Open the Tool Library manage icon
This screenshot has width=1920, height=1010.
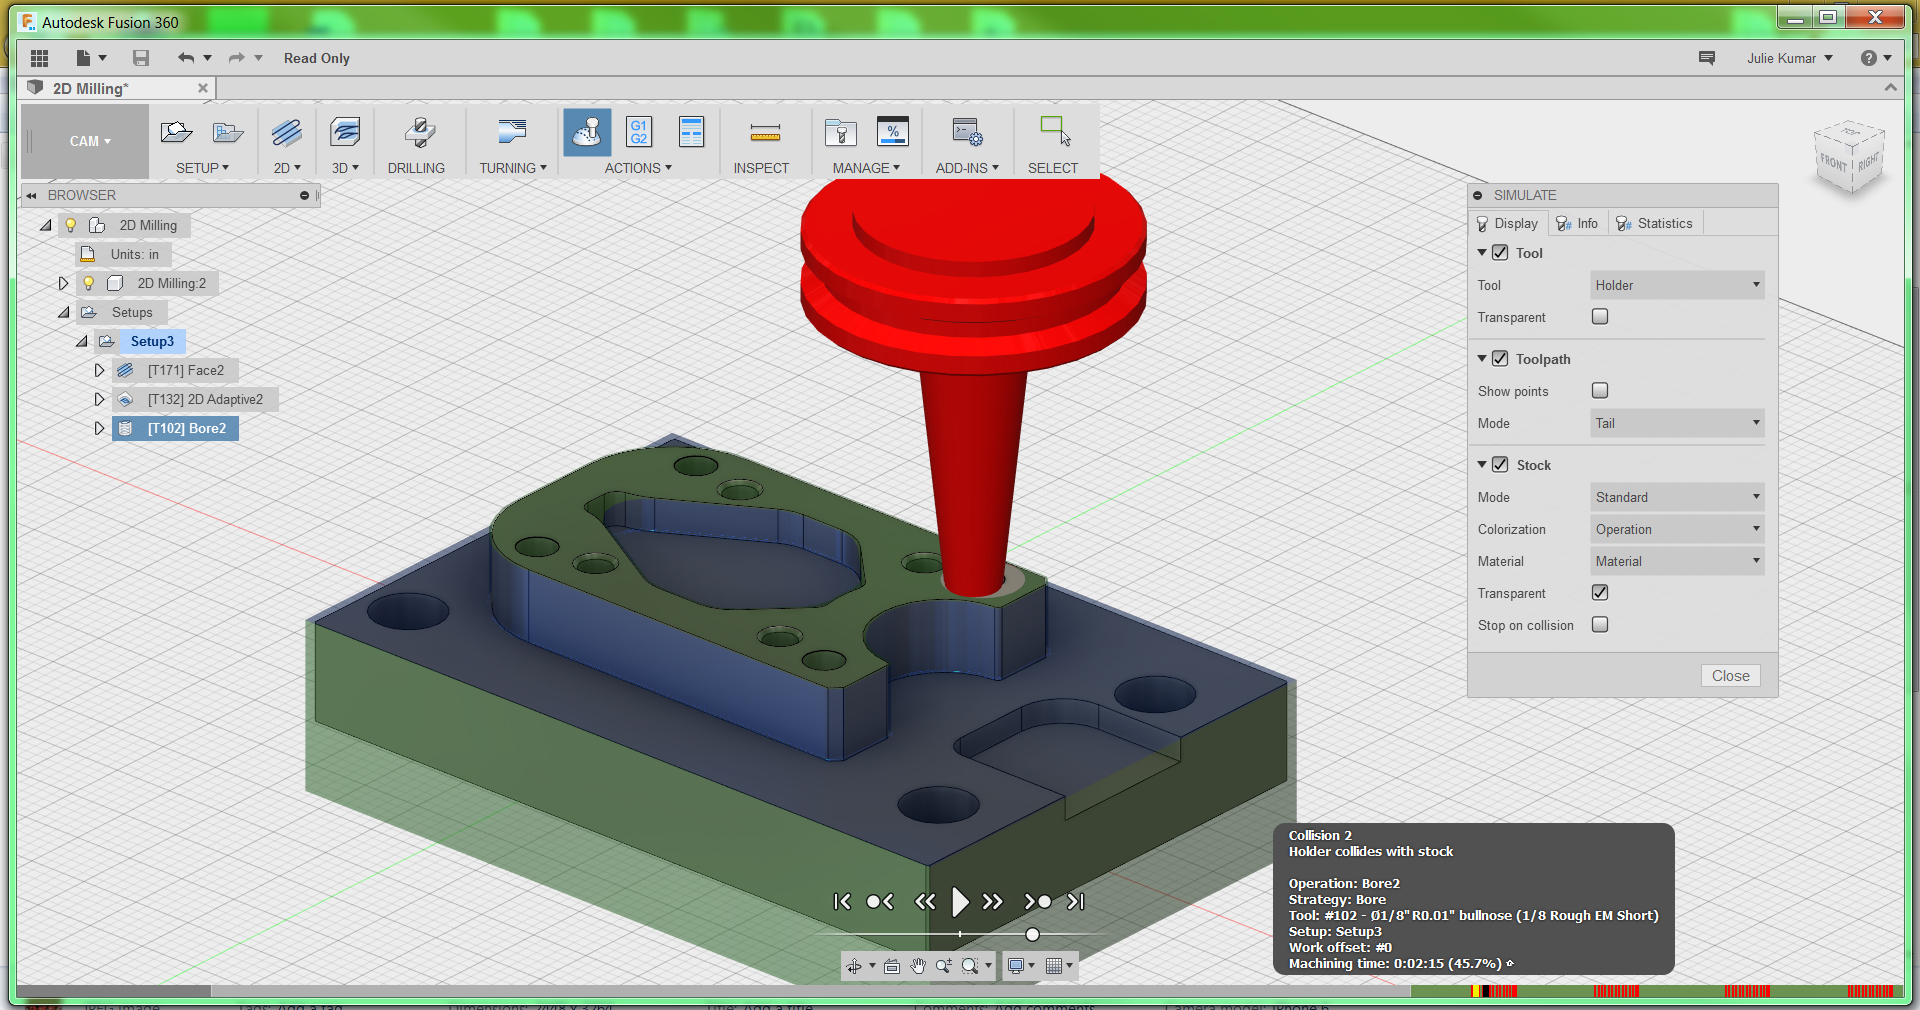coord(840,132)
